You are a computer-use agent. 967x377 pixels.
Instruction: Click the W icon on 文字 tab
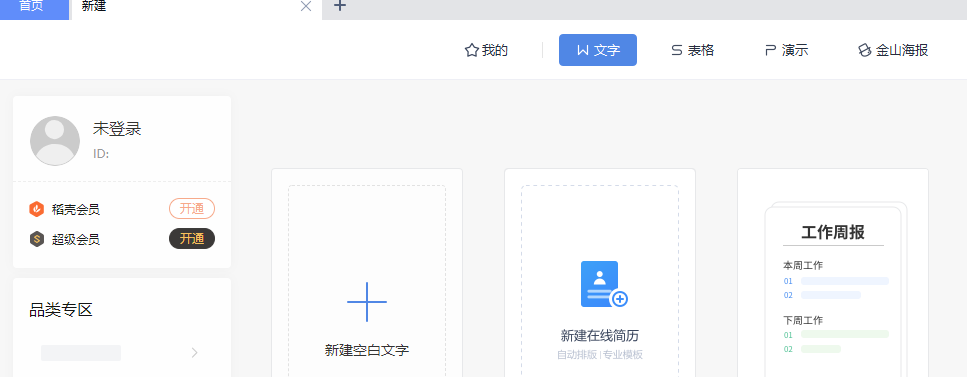coord(583,50)
